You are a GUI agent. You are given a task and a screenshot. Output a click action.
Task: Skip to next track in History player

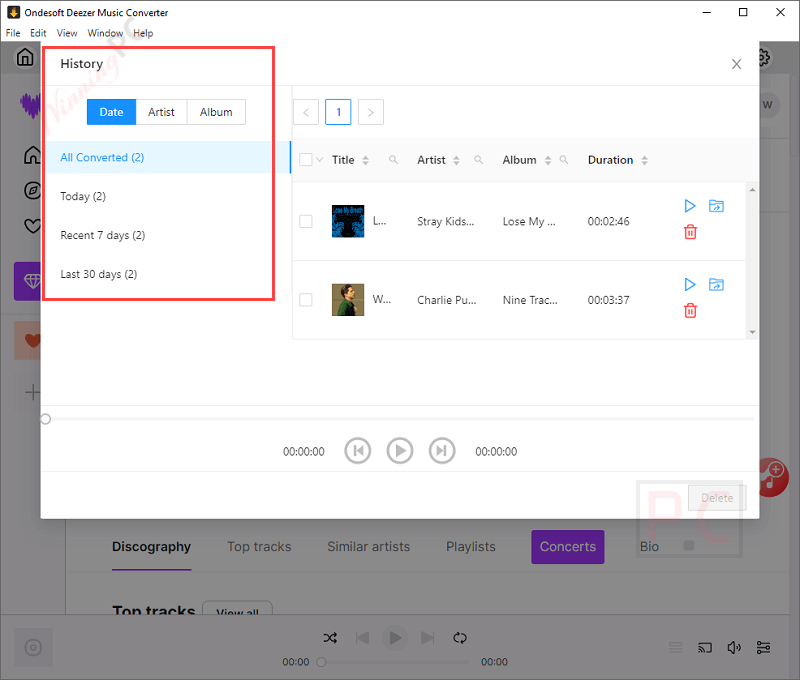click(x=441, y=451)
